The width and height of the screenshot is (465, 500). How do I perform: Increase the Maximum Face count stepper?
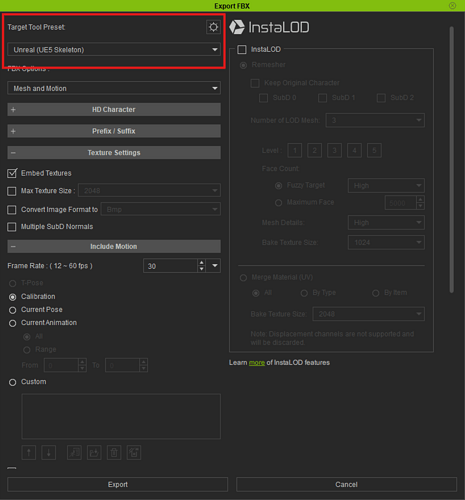[420, 199]
